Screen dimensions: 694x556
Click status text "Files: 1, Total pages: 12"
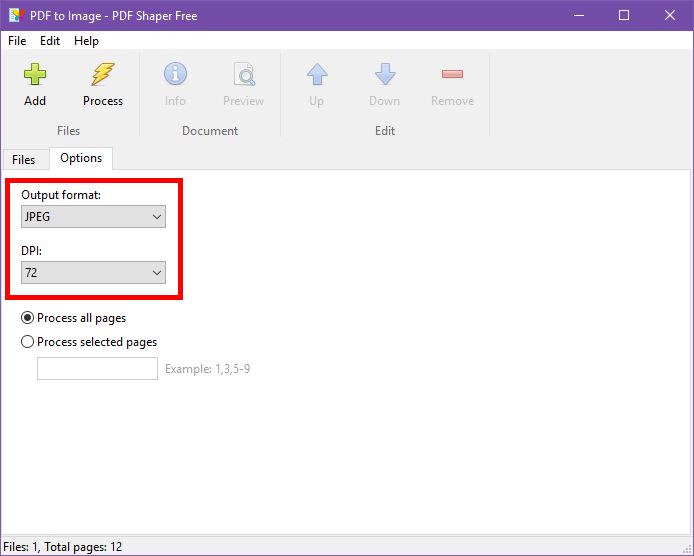point(62,547)
